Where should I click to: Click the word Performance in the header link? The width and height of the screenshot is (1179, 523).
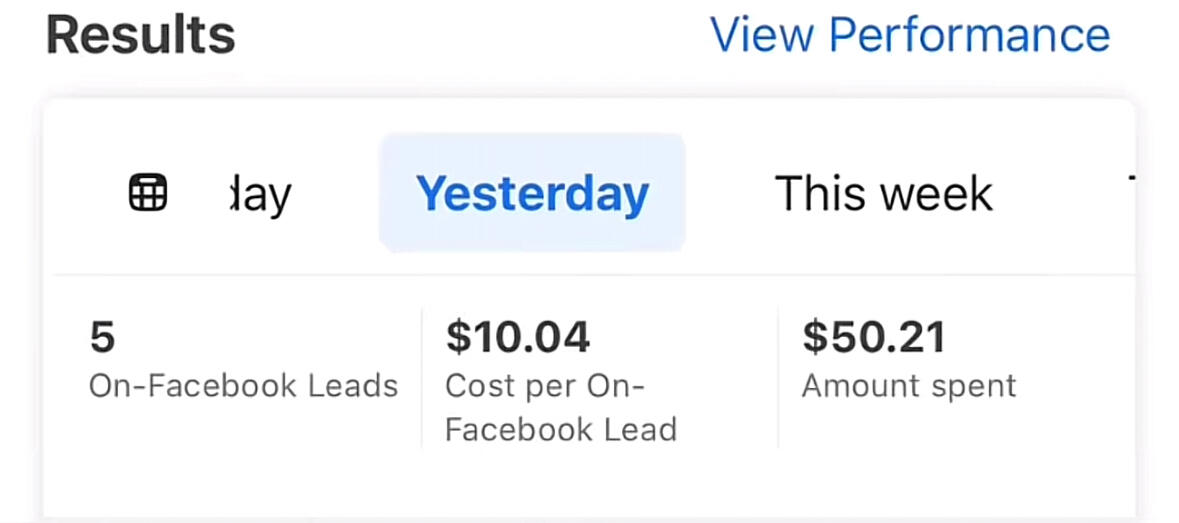coord(970,35)
